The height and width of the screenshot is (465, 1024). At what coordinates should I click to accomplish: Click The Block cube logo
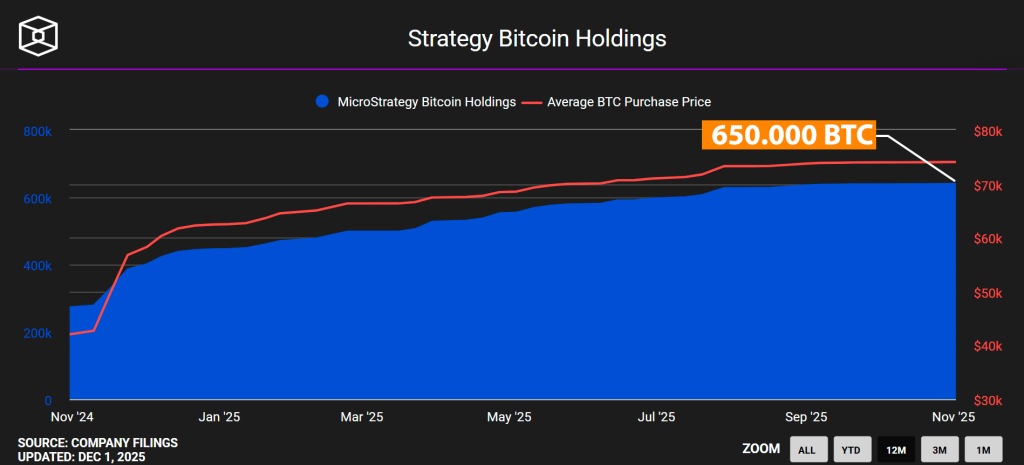click(x=39, y=35)
